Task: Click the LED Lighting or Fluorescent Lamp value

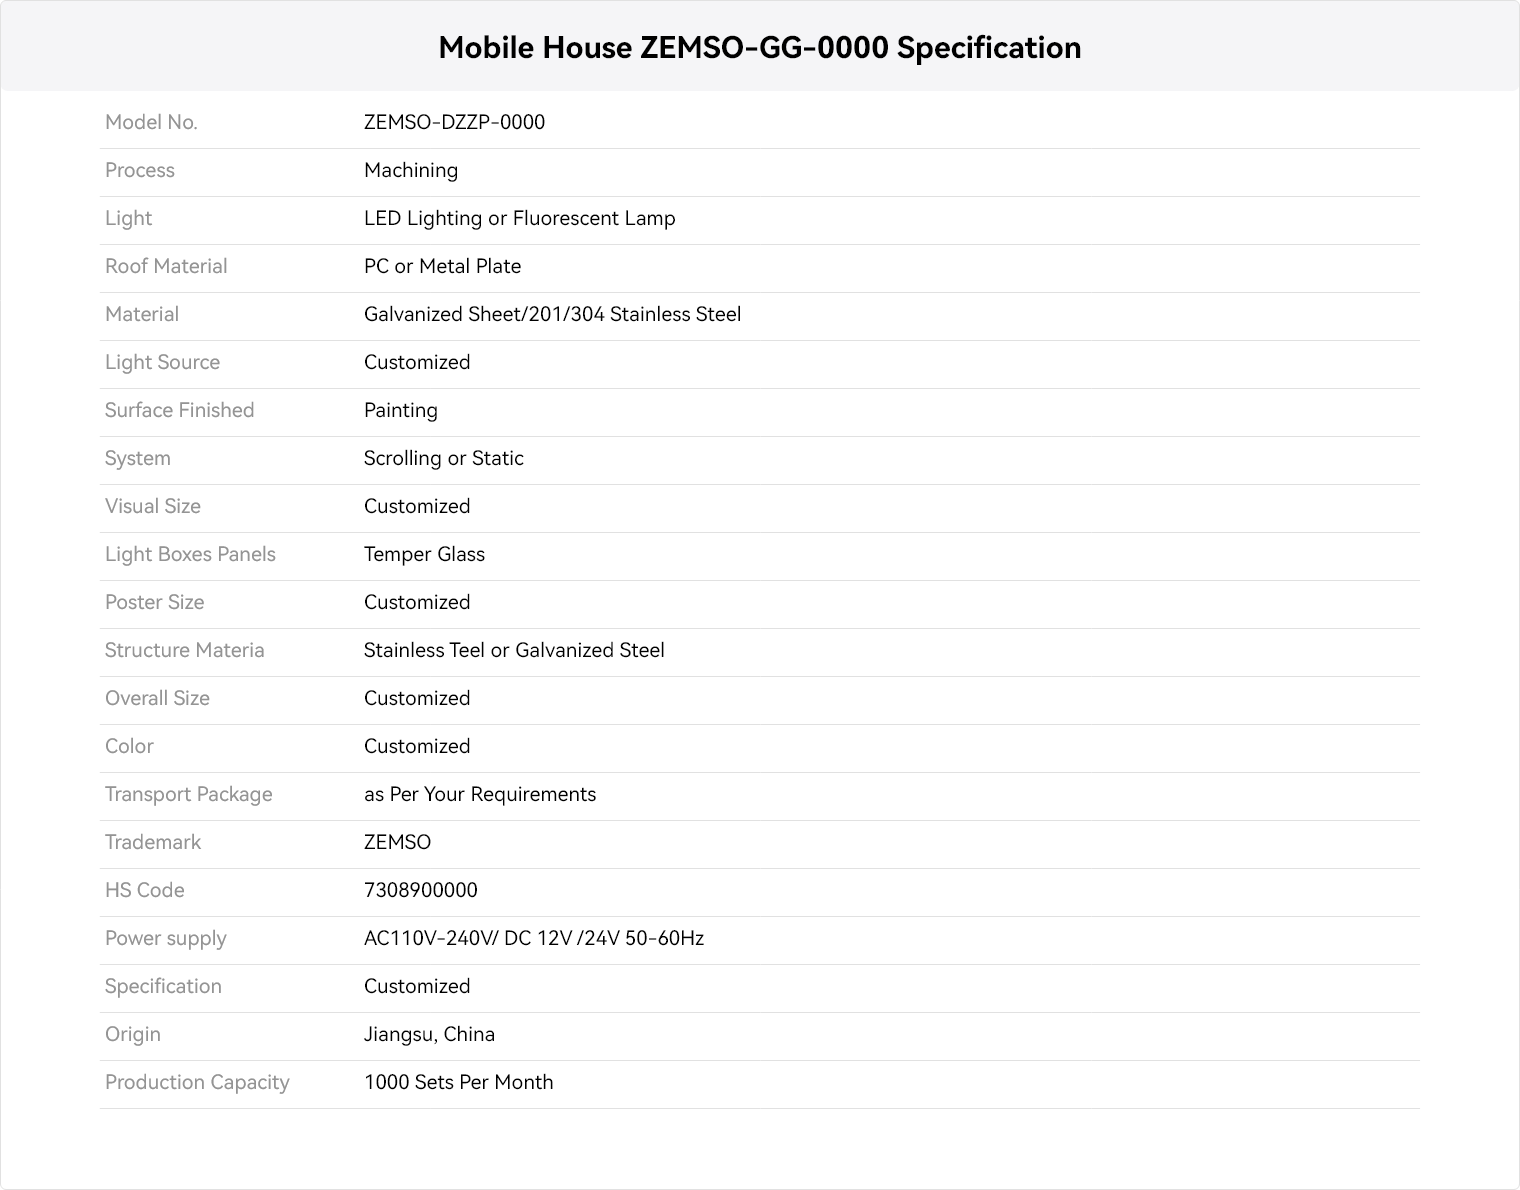Action: click(519, 218)
